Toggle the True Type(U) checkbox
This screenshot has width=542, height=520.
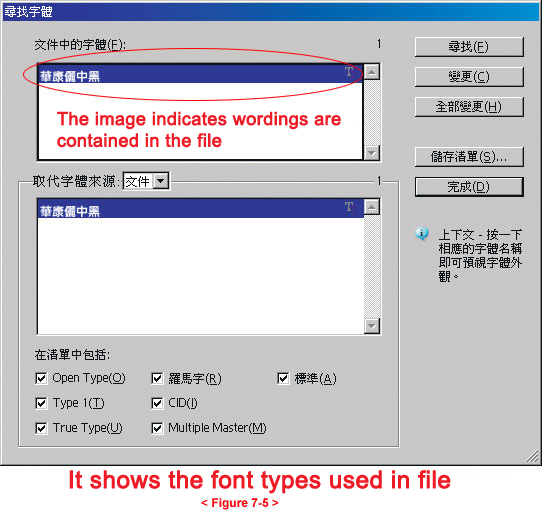(41, 428)
